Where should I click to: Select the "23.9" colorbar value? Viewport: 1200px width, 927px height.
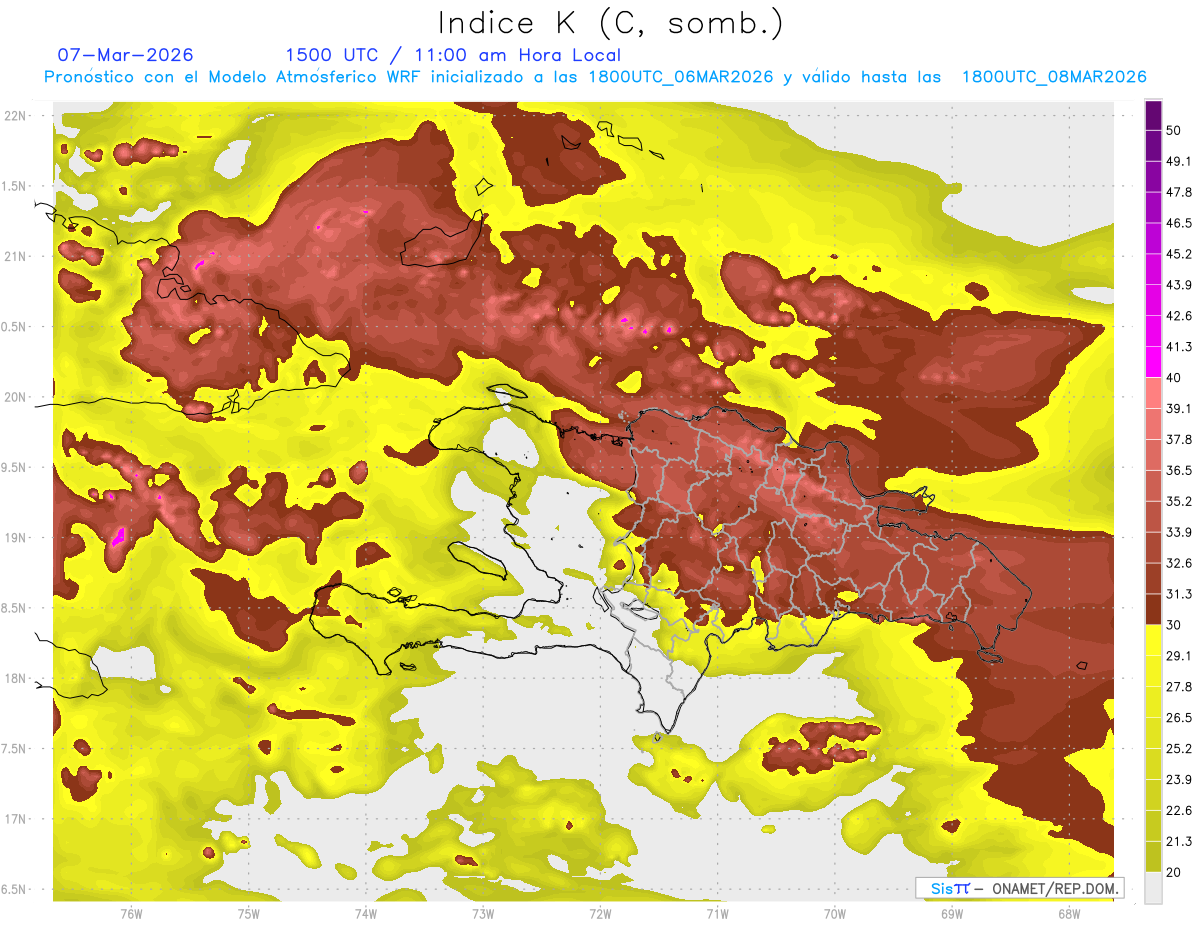point(1178,780)
